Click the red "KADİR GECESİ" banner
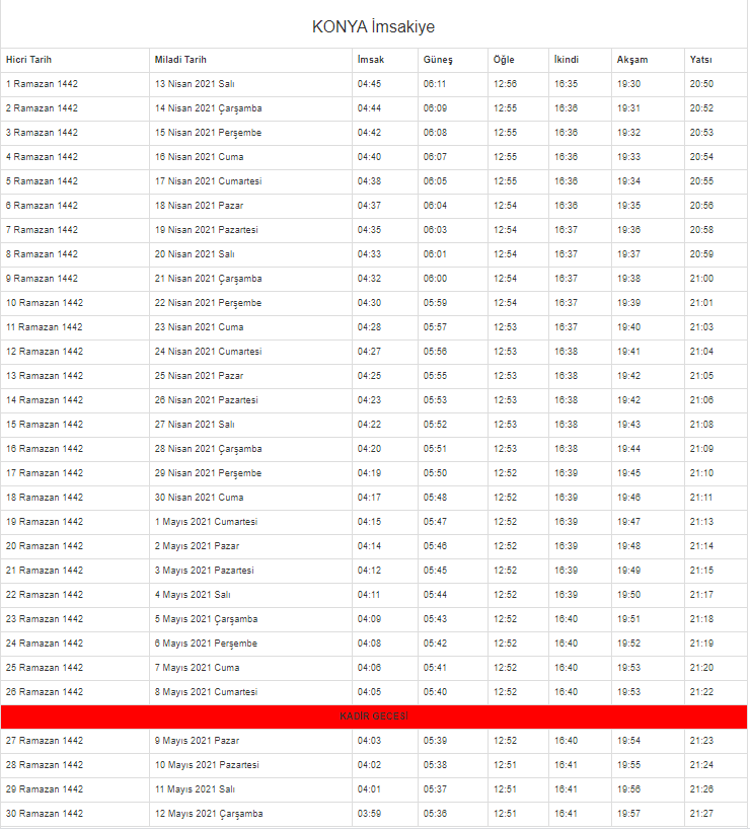Viewport: 750px width, 831px height. click(x=374, y=717)
